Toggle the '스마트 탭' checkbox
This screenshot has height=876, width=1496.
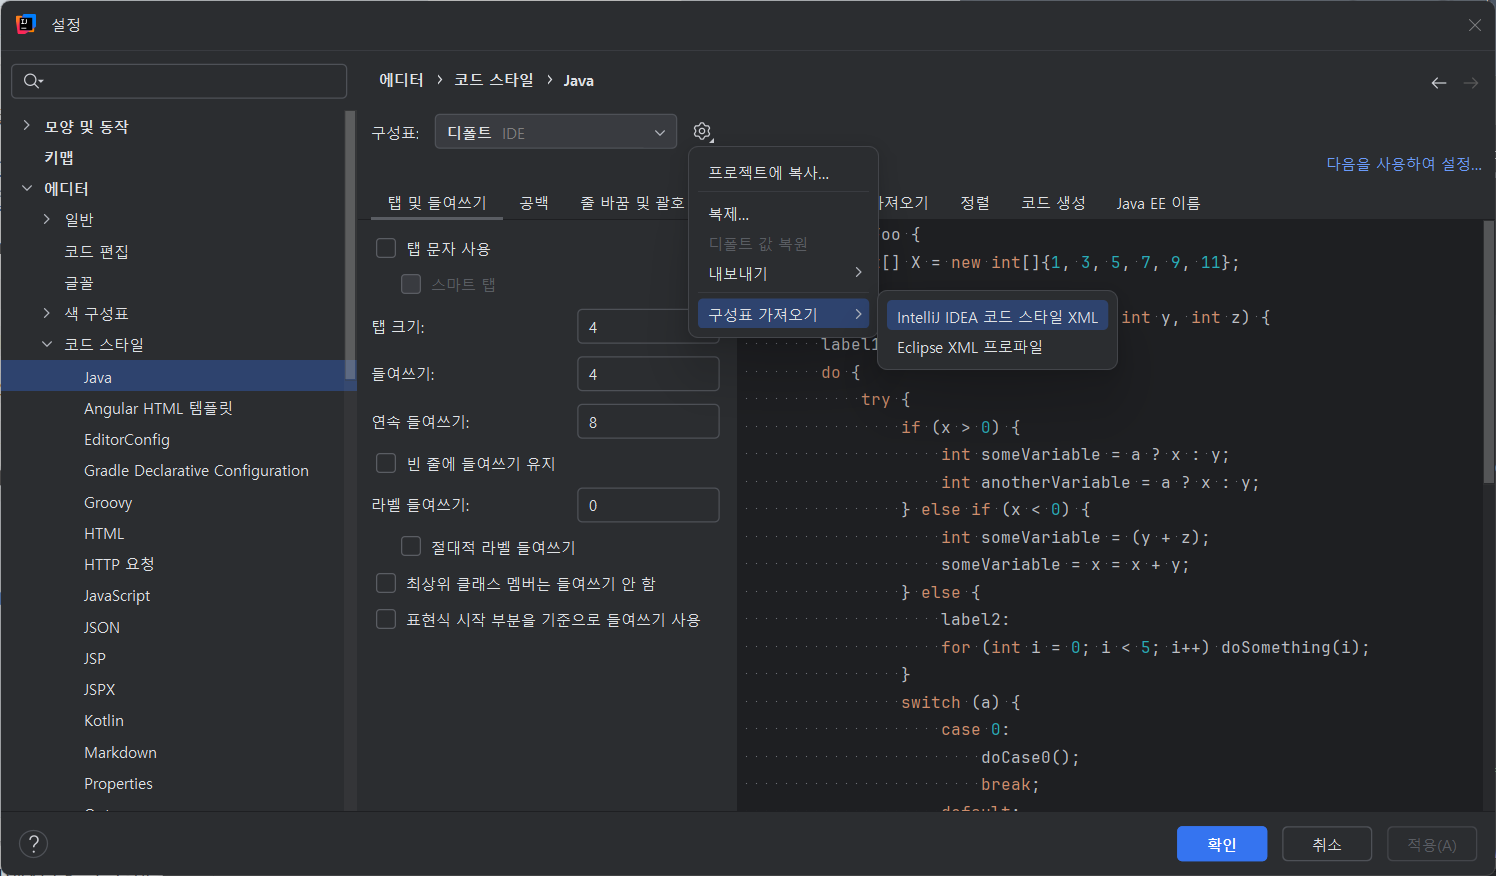(411, 284)
